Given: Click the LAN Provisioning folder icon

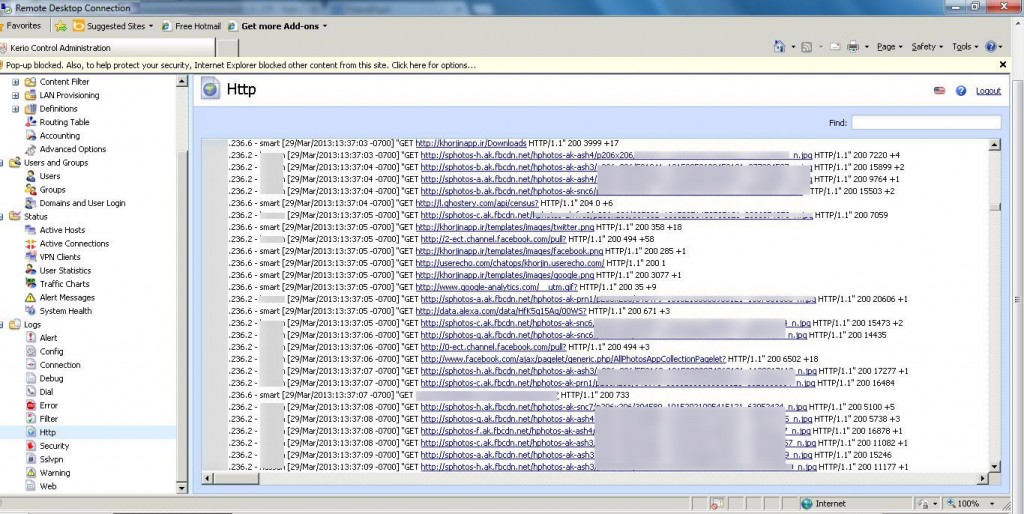Looking at the screenshot, I should [30, 95].
